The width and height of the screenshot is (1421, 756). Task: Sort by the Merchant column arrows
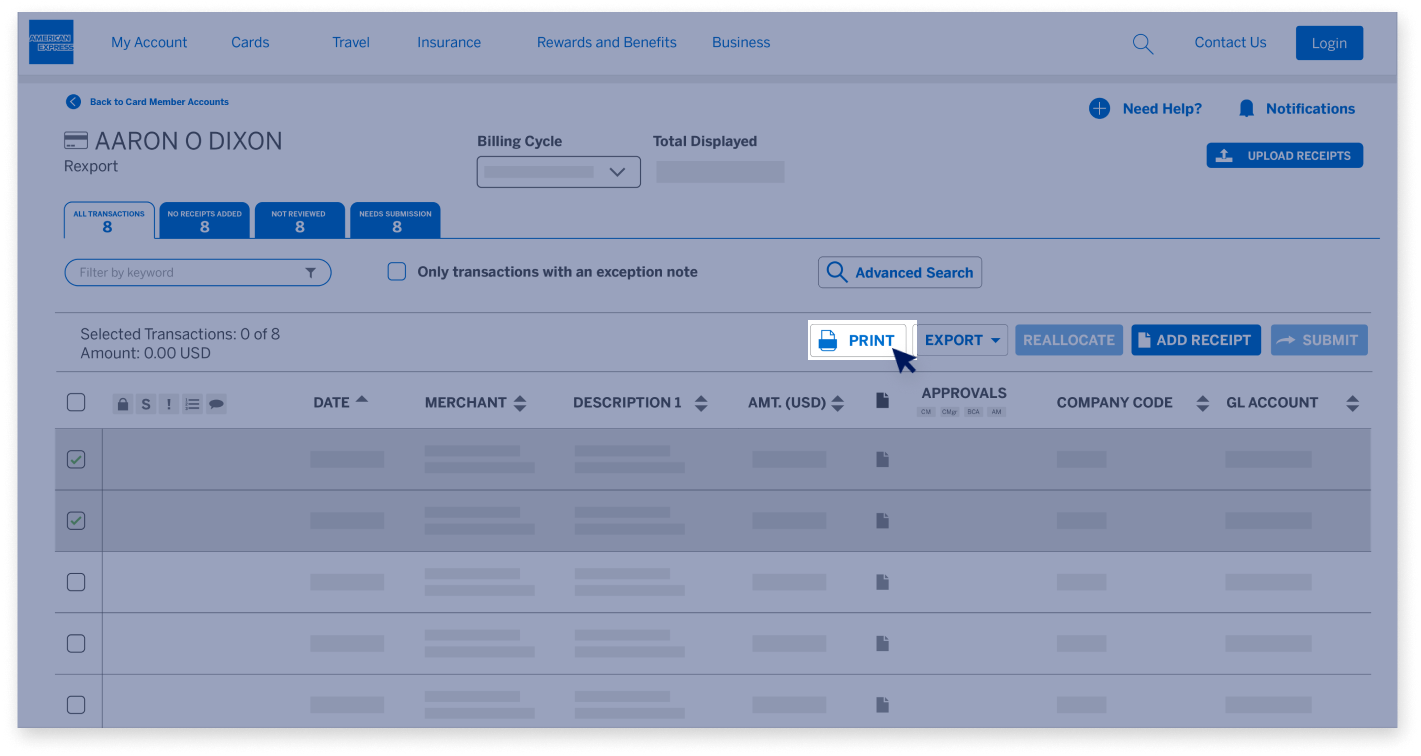click(520, 402)
